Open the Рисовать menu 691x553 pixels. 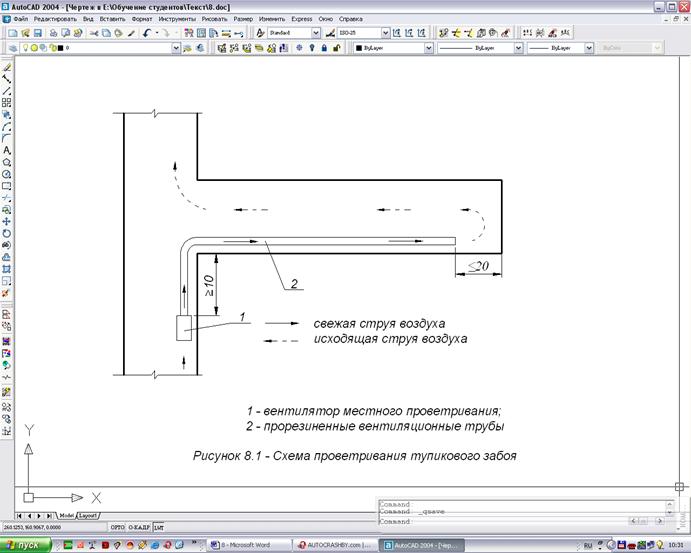tap(214, 19)
